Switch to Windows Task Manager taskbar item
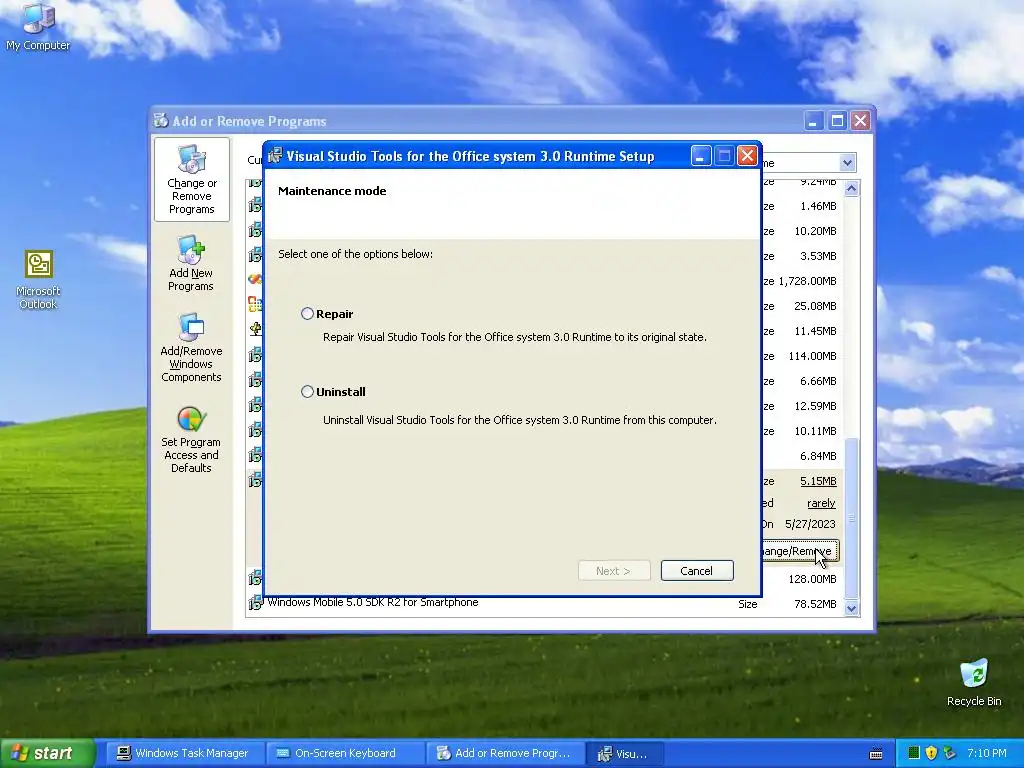The height and width of the screenshot is (768, 1024). [x=184, y=753]
